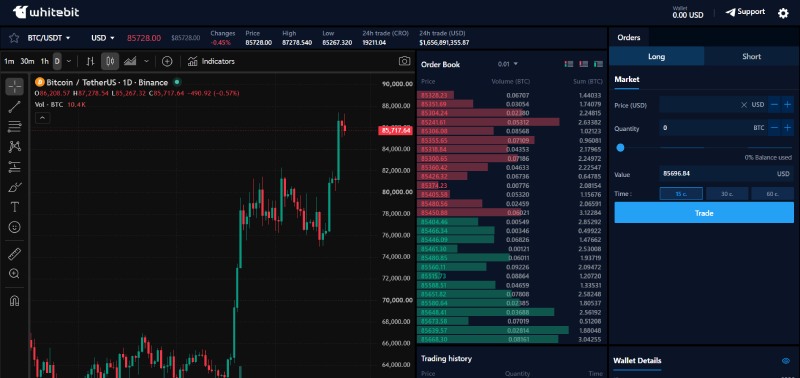
Task: Collapse the chart legend chevron
Action: [42, 118]
